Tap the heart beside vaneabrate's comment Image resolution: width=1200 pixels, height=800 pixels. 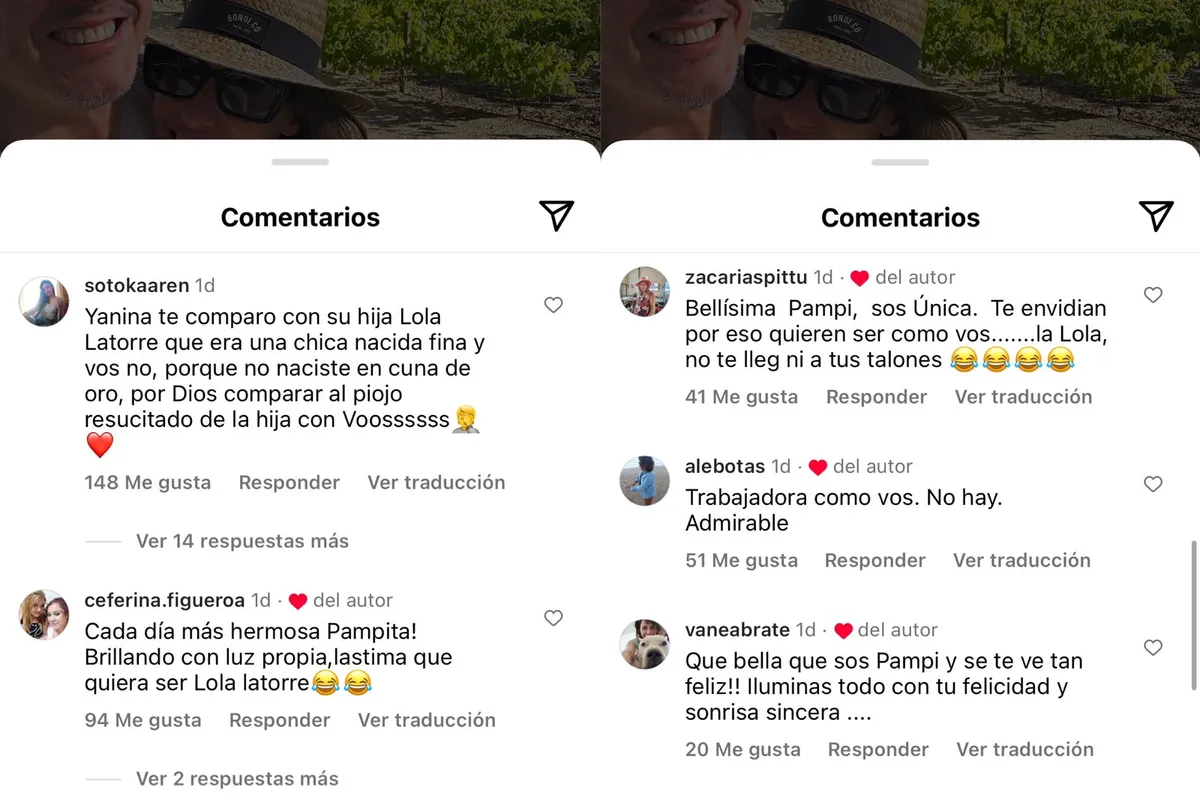click(x=1153, y=648)
